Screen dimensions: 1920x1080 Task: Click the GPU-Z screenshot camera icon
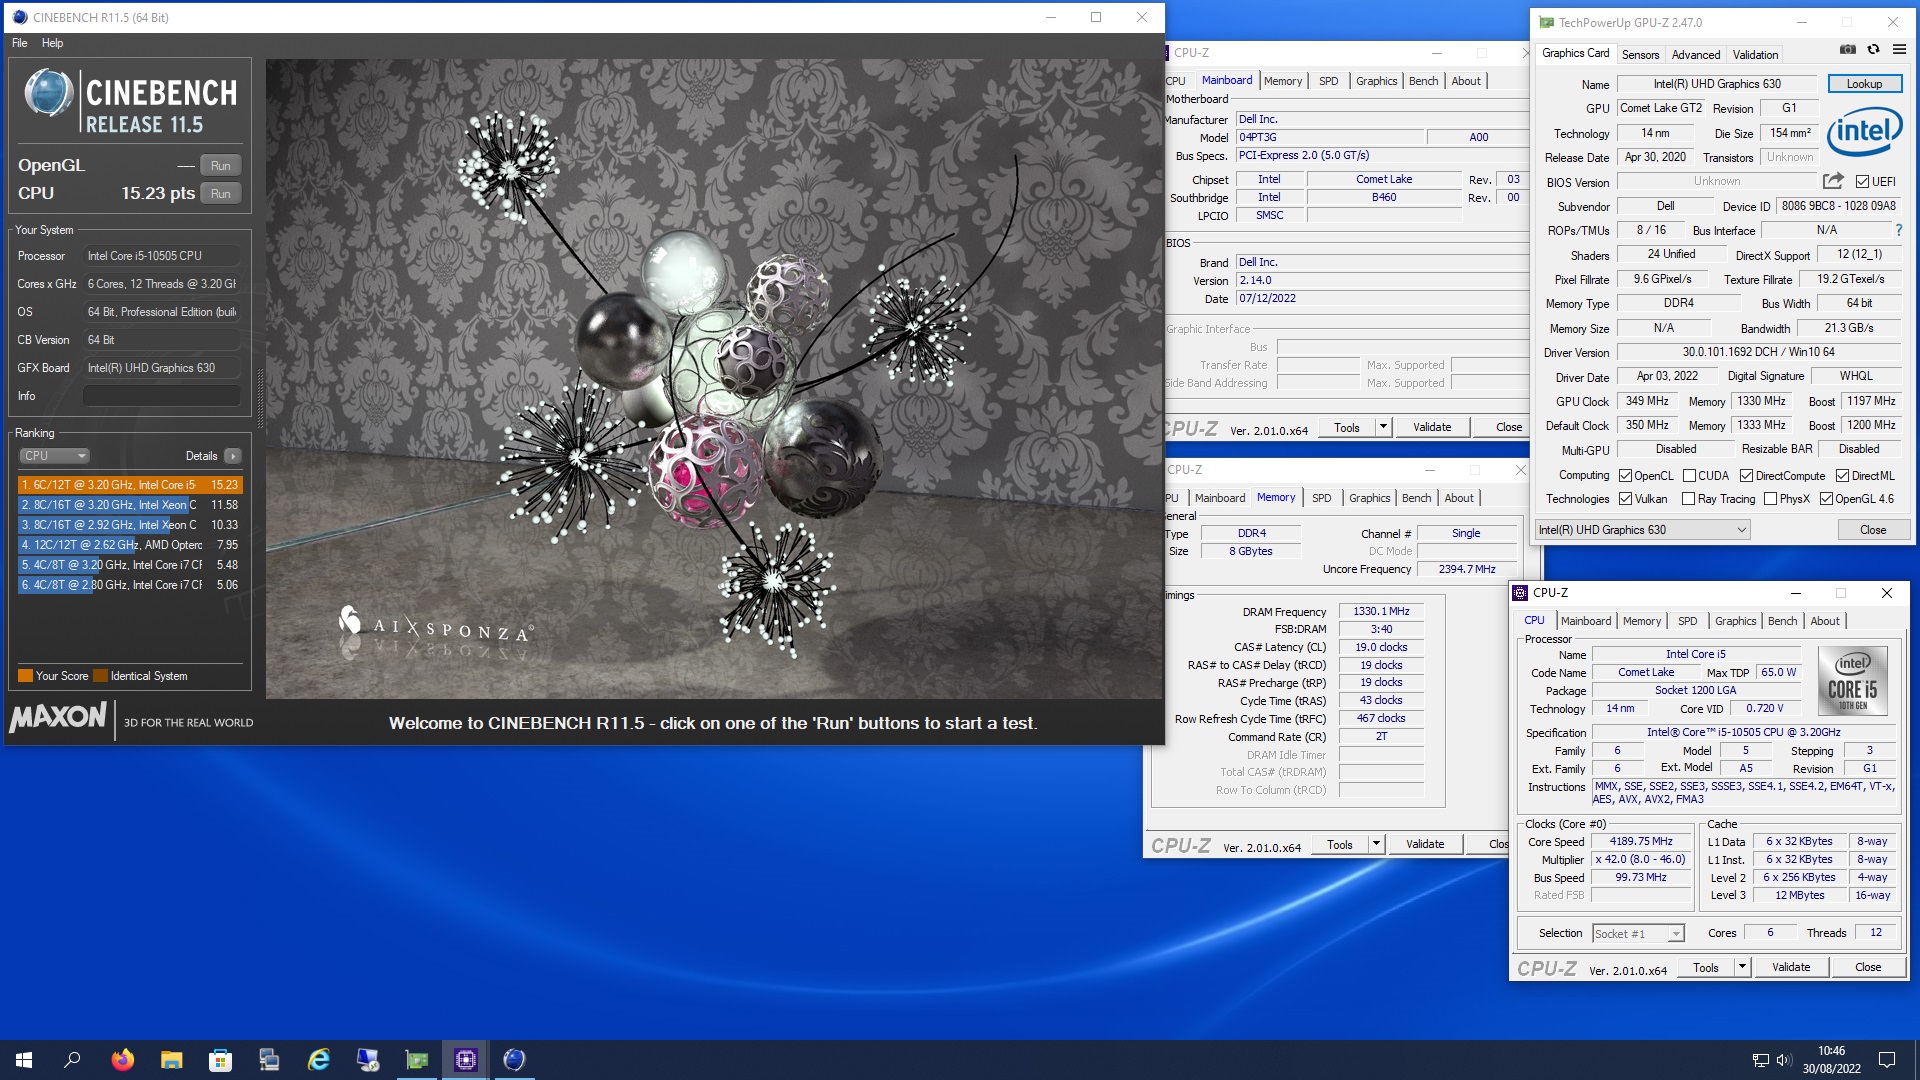pos(1848,49)
